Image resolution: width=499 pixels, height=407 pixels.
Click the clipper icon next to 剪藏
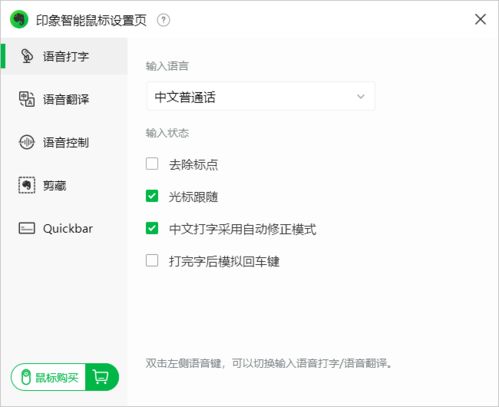[x=27, y=185]
